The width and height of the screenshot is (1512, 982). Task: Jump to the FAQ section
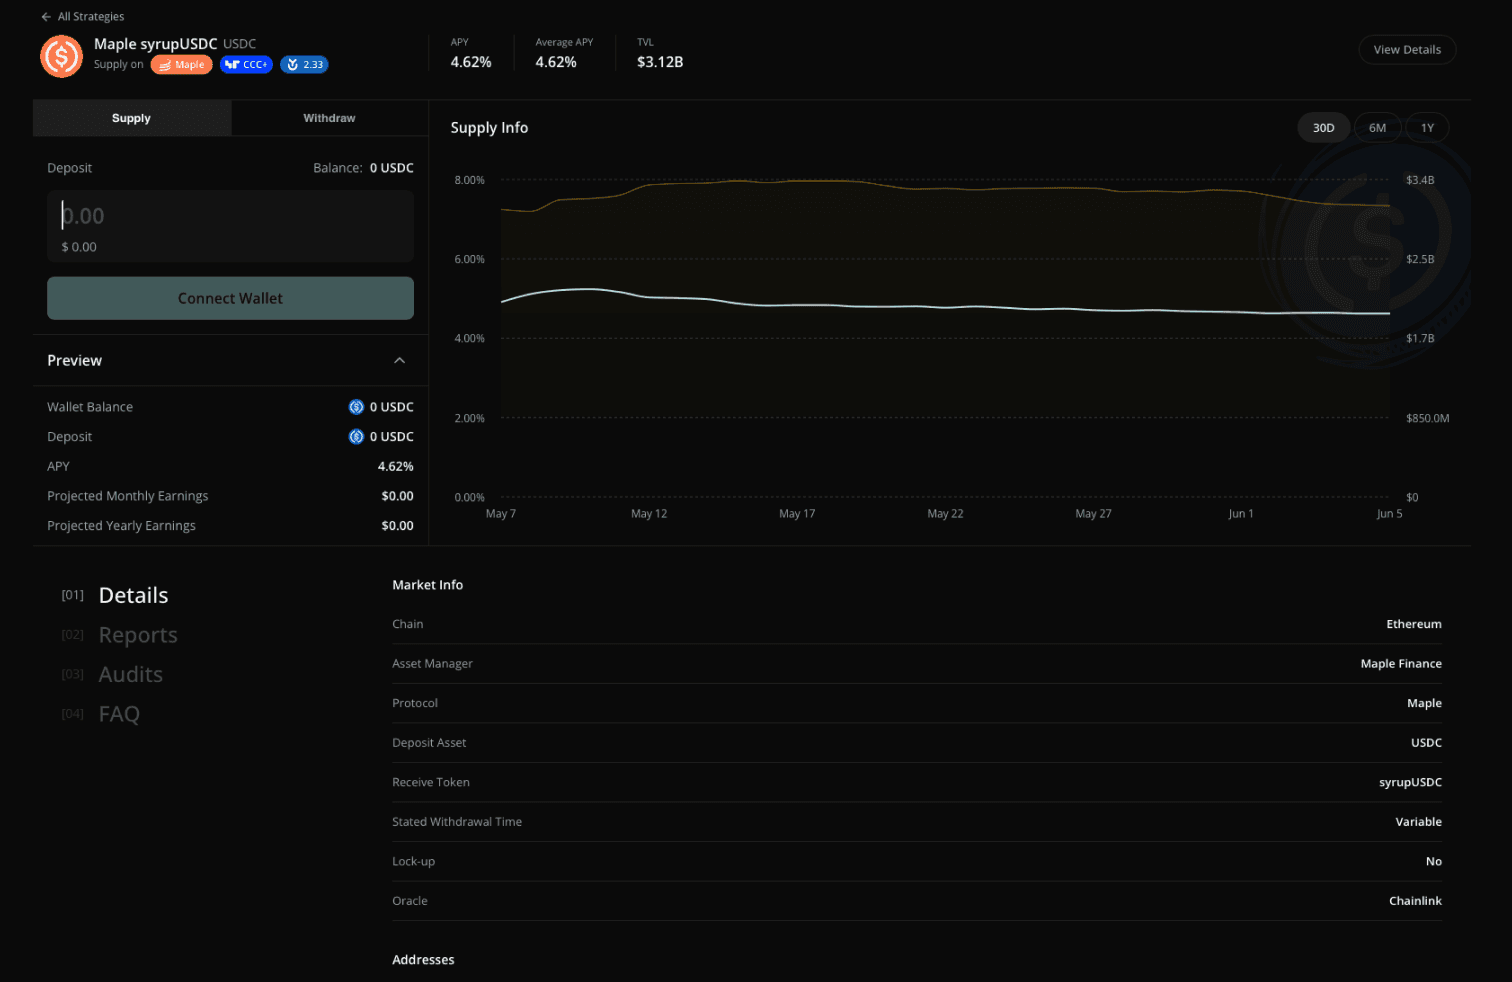pos(119,714)
